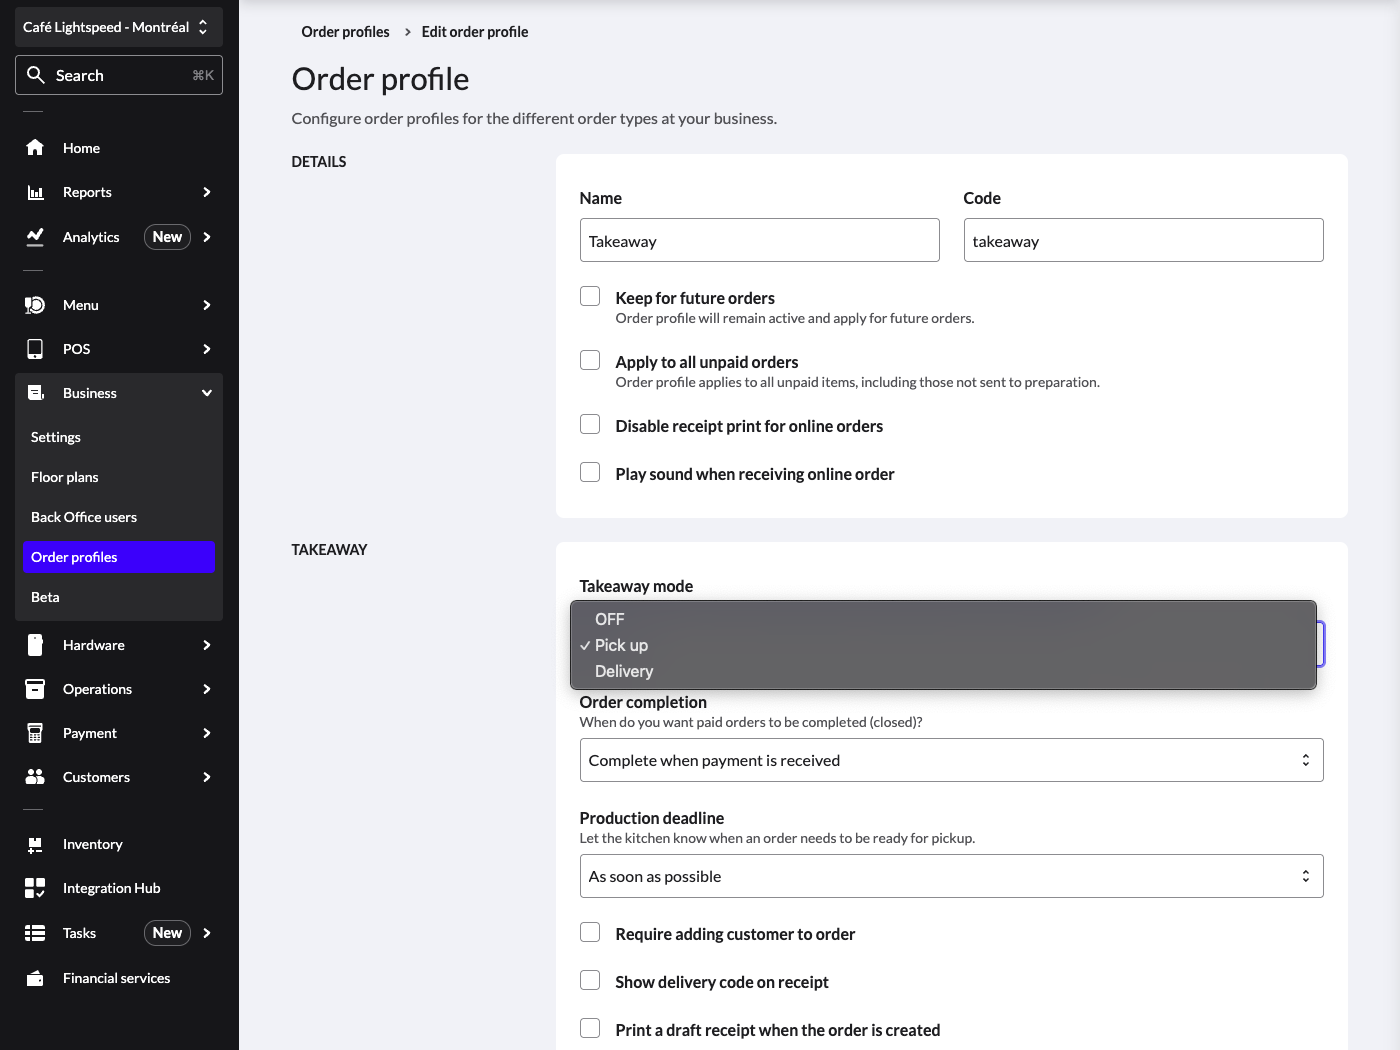Open the Order completion dropdown
Image resolution: width=1400 pixels, height=1050 pixels.
[x=951, y=760]
